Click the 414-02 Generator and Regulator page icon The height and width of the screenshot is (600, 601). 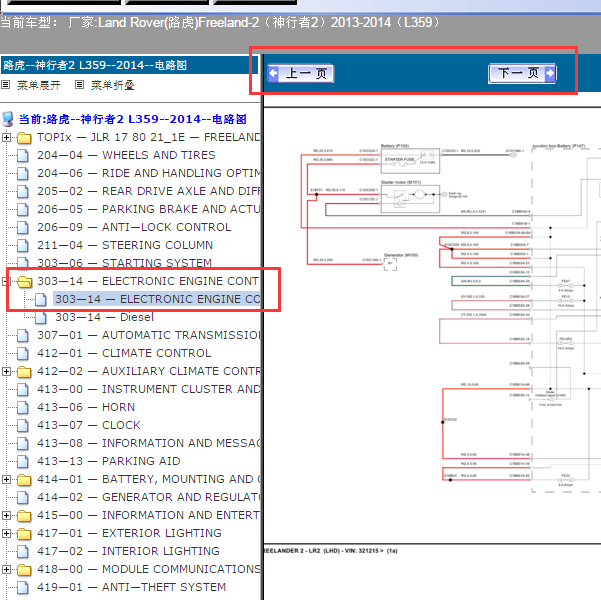23,498
